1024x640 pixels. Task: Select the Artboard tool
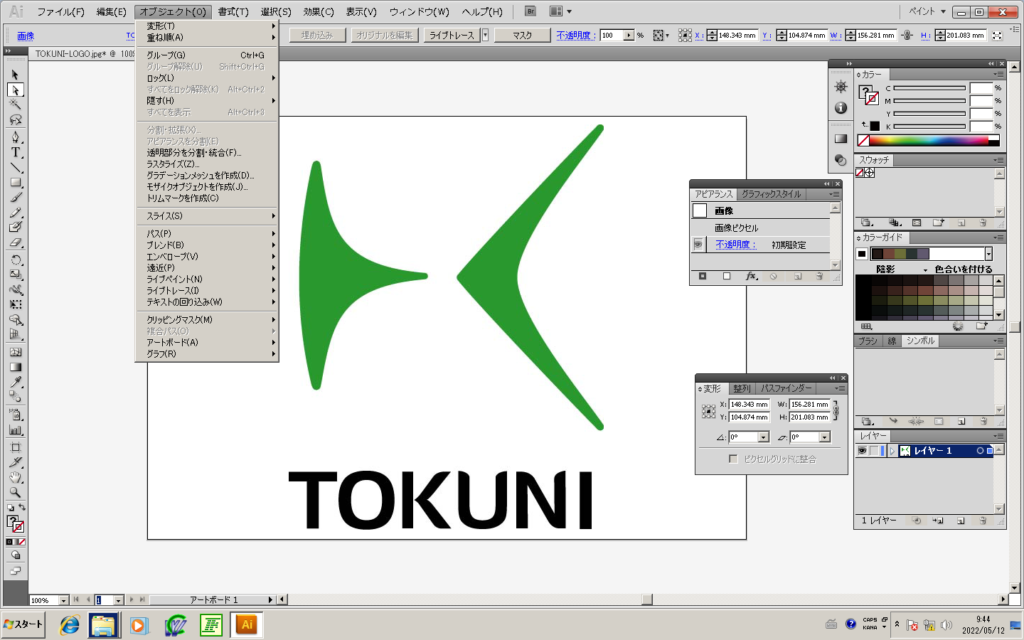(15, 448)
